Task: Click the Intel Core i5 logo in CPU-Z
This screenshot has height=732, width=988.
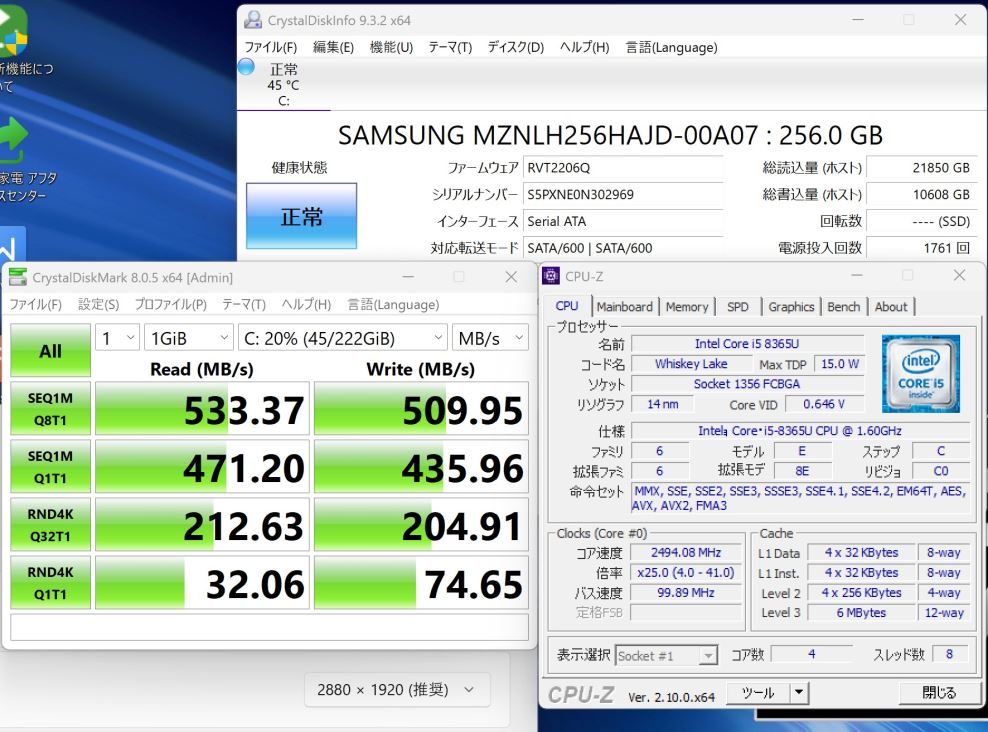Action: click(x=921, y=374)
